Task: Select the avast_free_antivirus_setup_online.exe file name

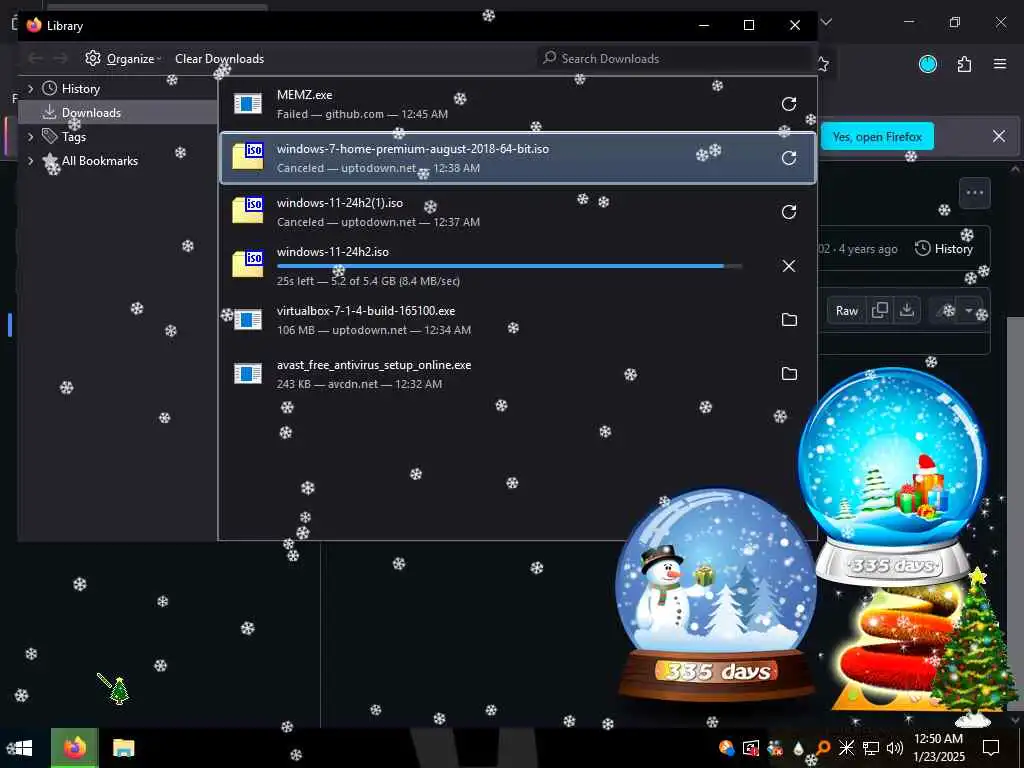Action: pos(374,365)
